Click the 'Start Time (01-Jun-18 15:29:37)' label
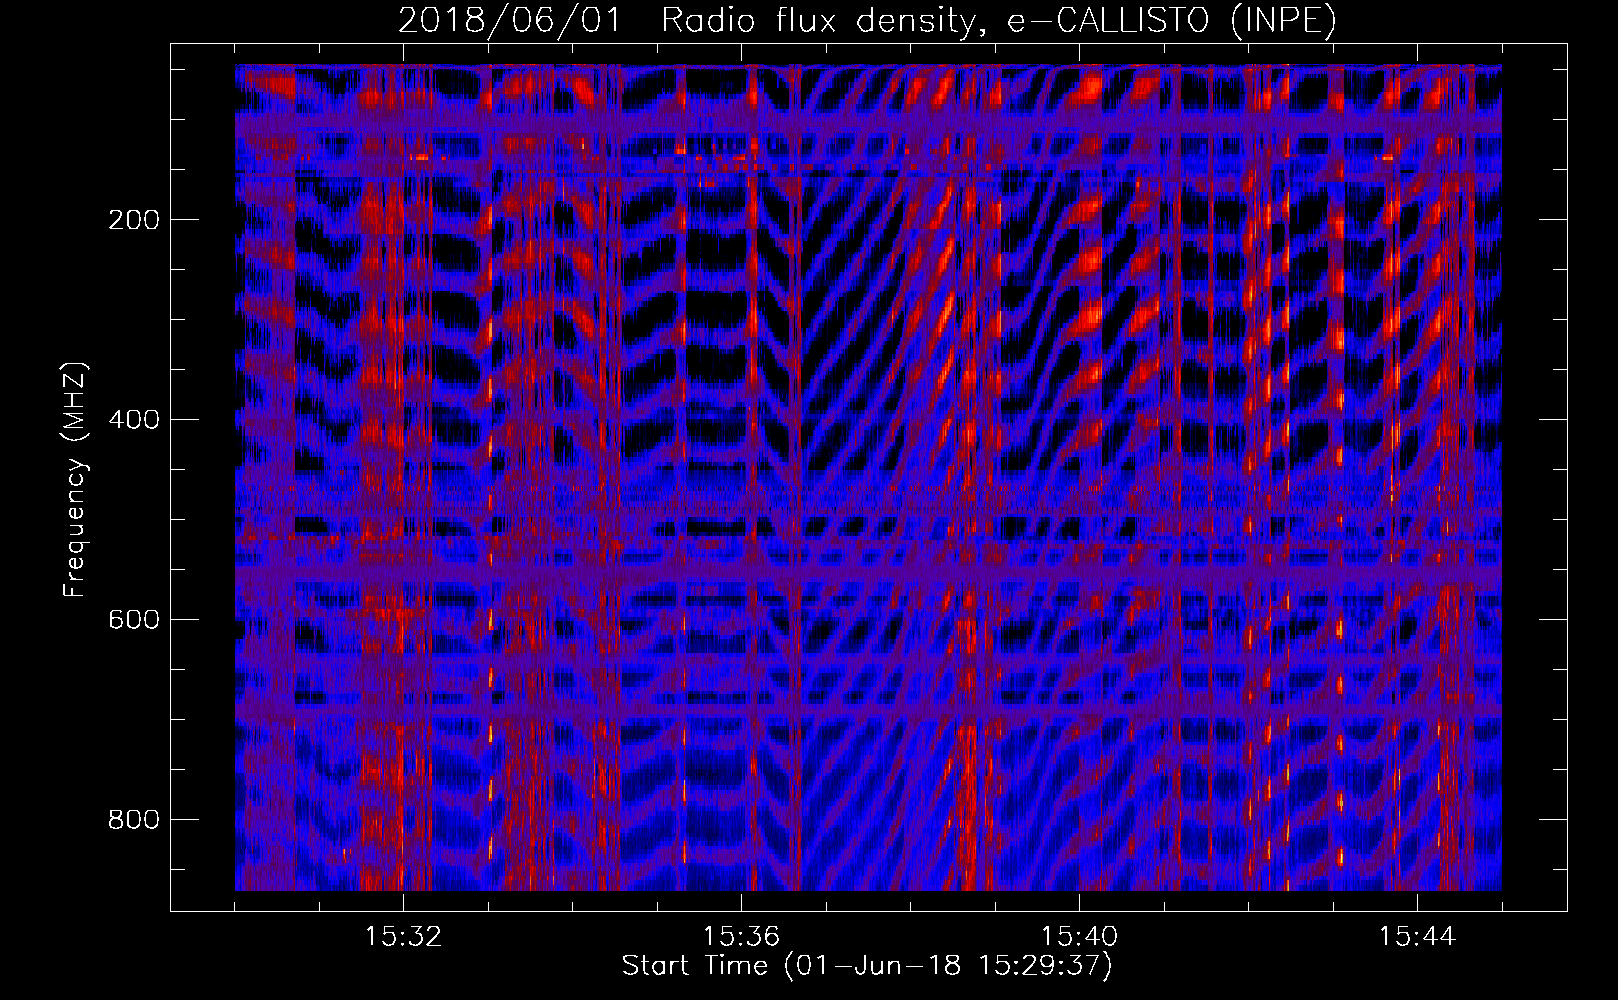 tap(867, 966)
